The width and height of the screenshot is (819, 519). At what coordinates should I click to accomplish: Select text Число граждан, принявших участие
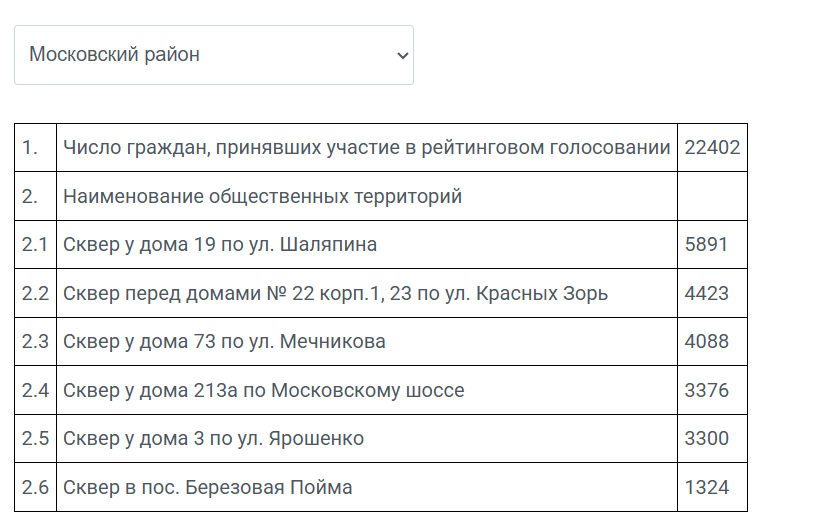[233, 148]
